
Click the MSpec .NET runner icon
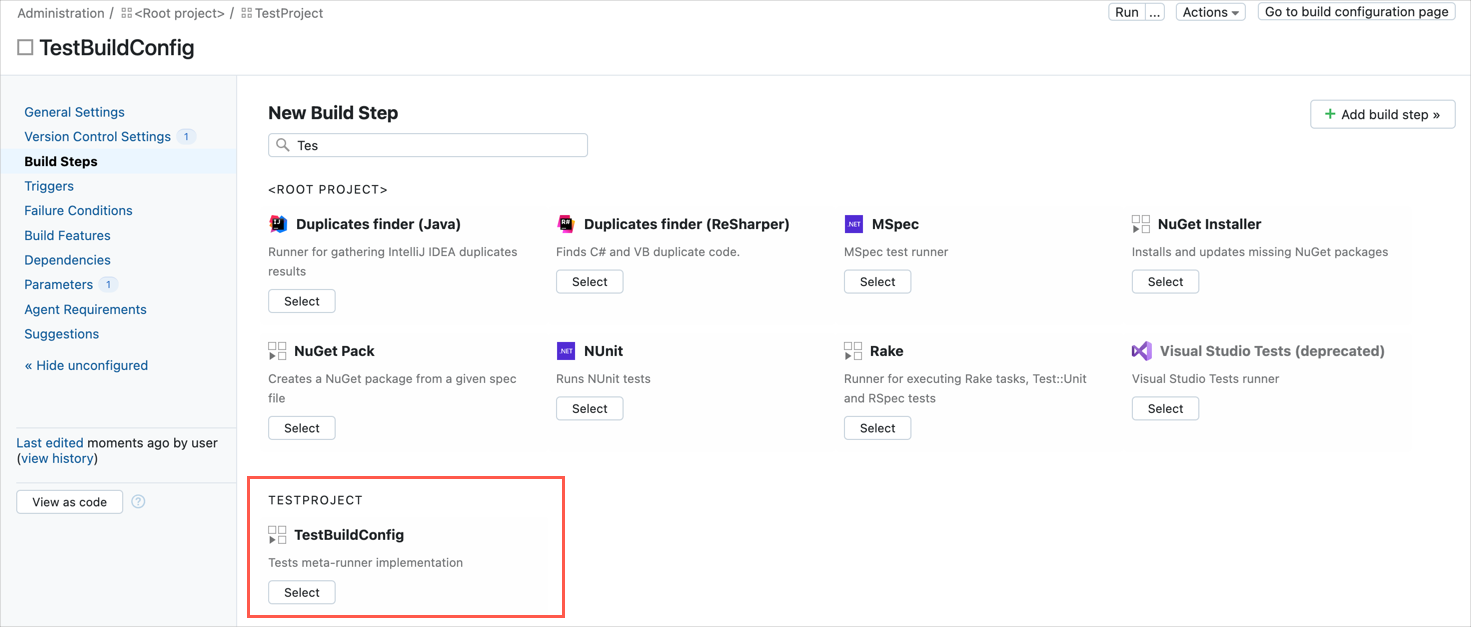pos(854,223)
